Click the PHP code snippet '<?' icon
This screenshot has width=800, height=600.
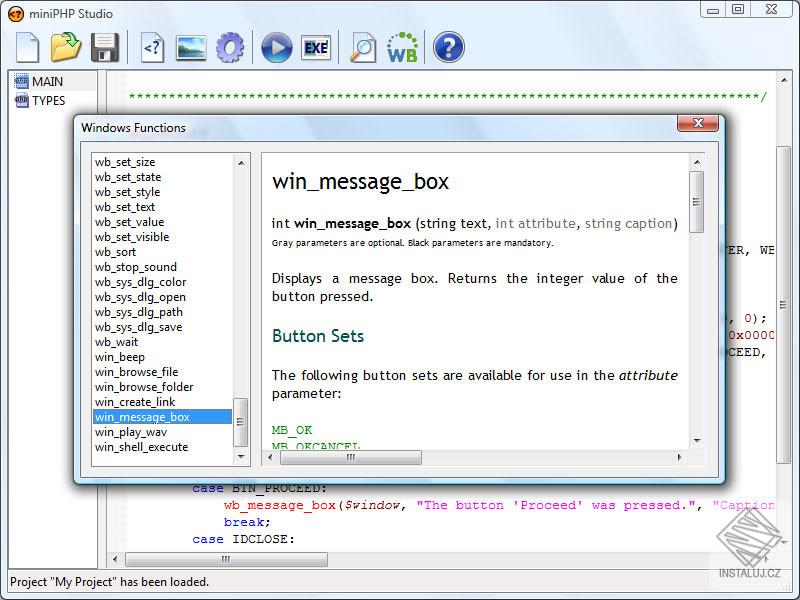(152, 47)
